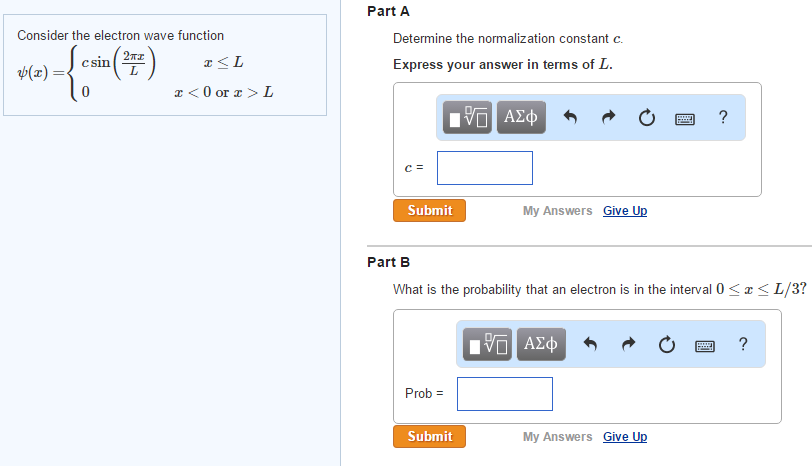The height and width of the screenshot is (466, 812).
Task: Click the help question mark in Part B
Action: (x=742, y=344)
